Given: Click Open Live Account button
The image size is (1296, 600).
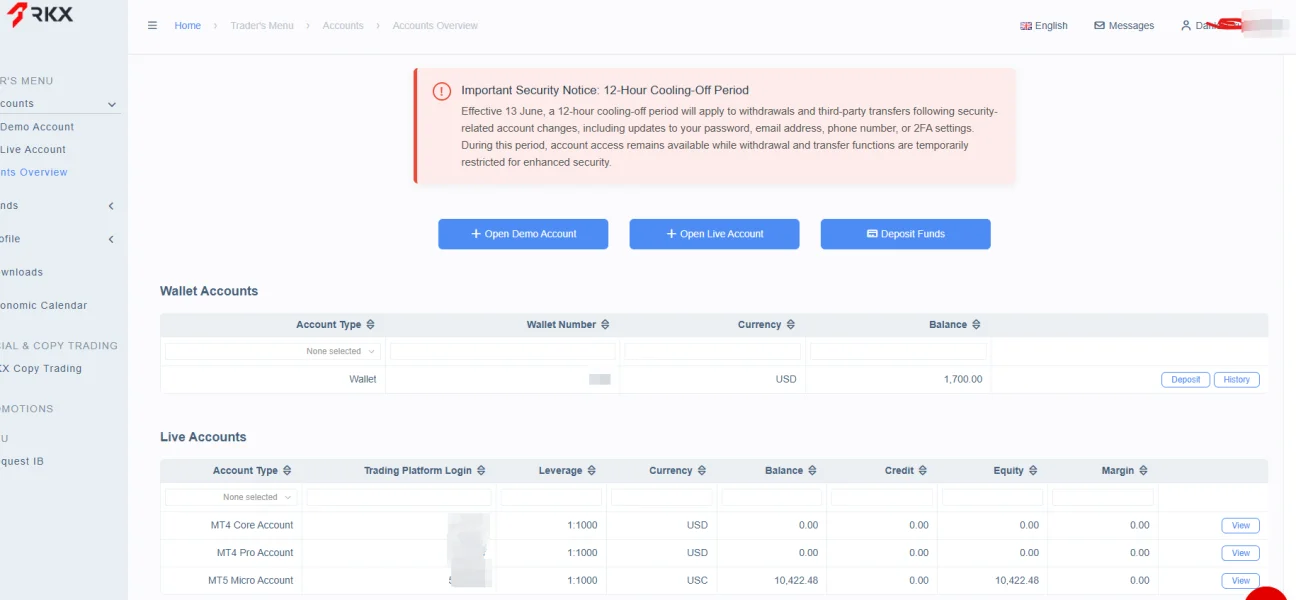Looking at the screenshot, I should 714,234.
